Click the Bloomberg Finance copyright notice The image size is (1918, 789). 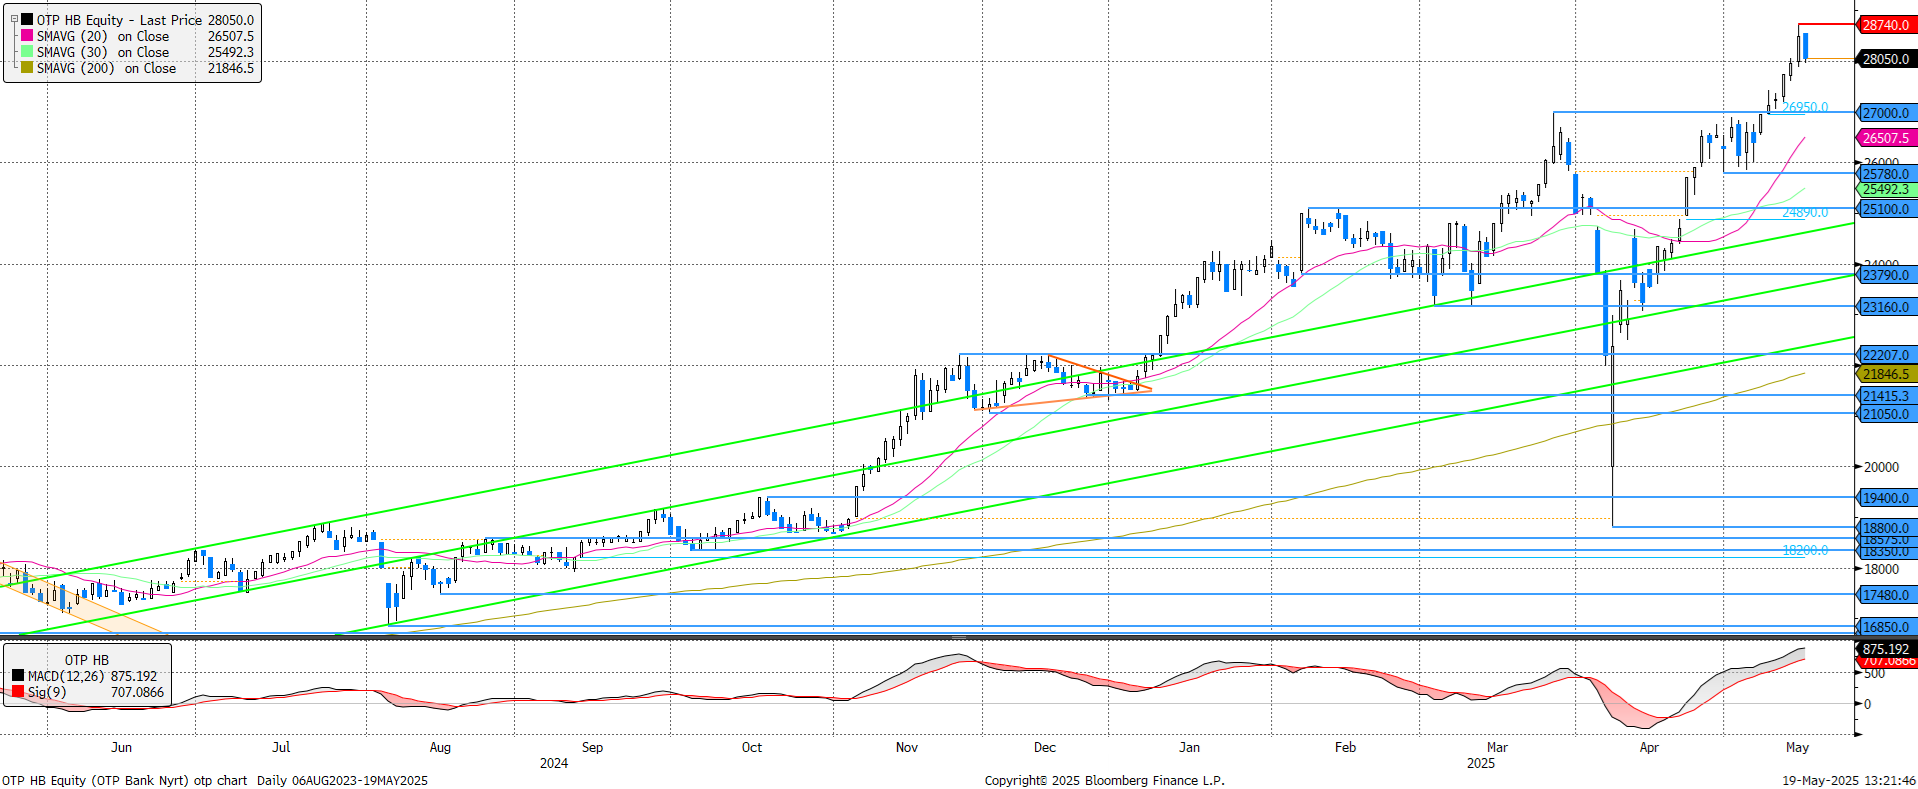coord(1104,780)
